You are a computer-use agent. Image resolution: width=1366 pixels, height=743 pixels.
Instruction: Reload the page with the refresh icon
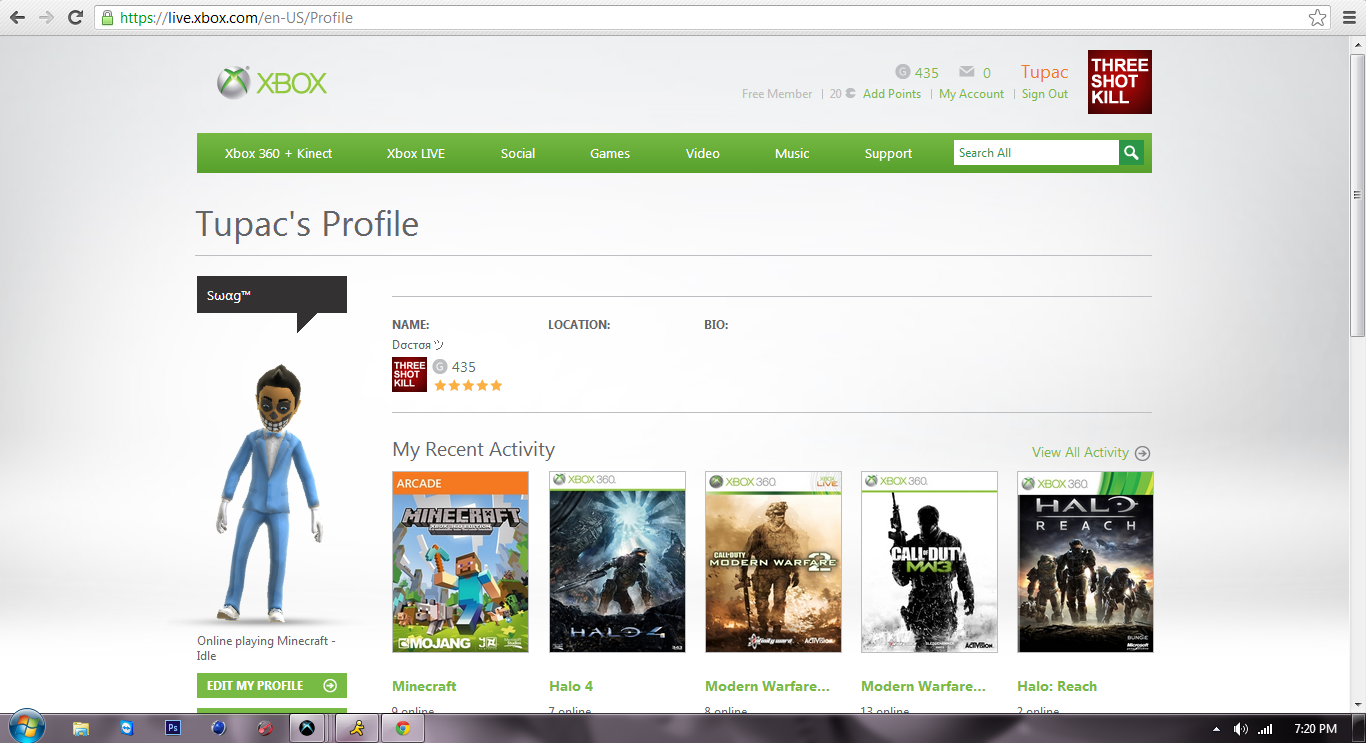click(75, 18)
